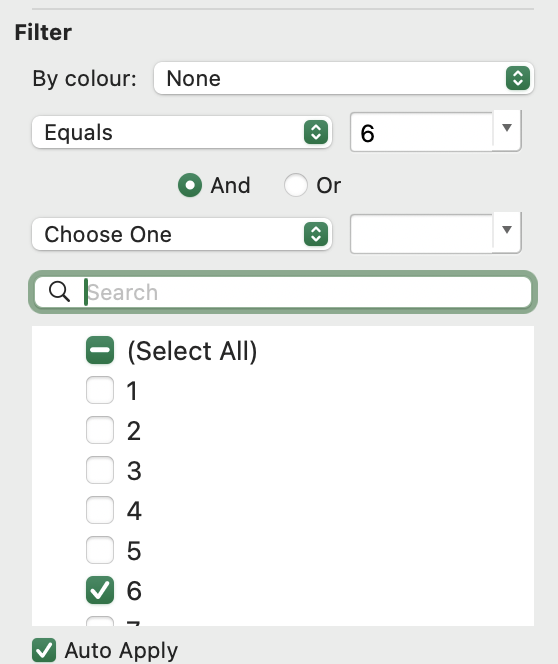Click the first criteria value field containing 6
Image resolution: width=558 pixels, height=664 pixels.
pos(422,132)
